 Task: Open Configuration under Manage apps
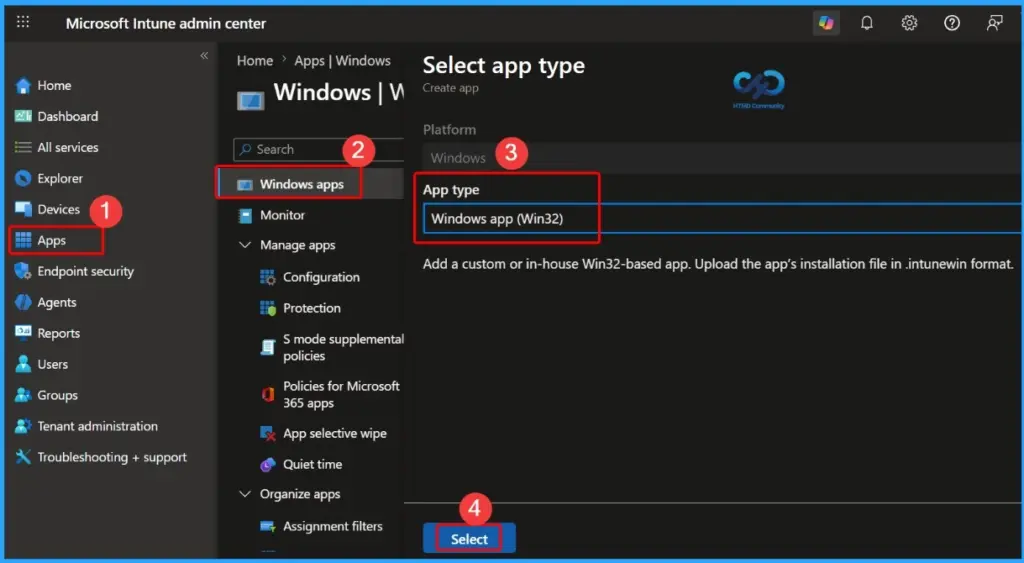click(x=321, y=277)
